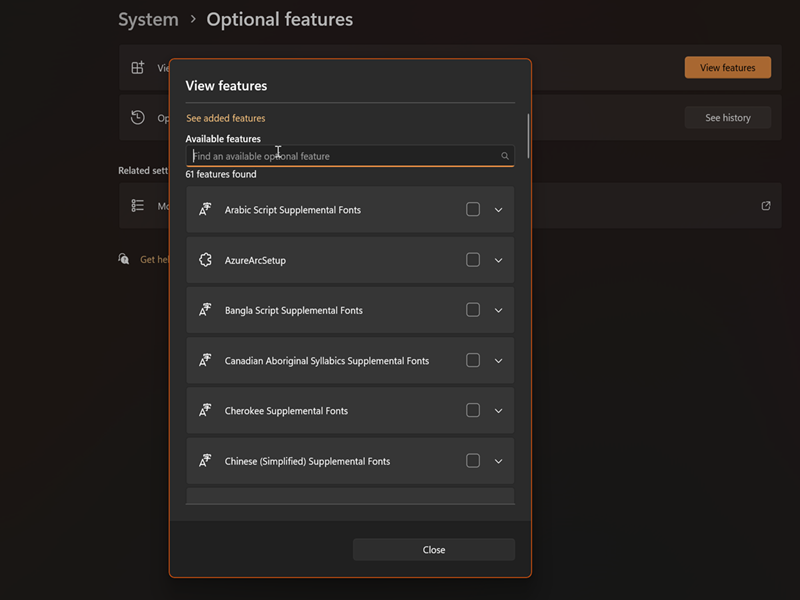Click the See history button
Image resolution: width=800 pixels, height=600 pixels.
click(727, 118)
